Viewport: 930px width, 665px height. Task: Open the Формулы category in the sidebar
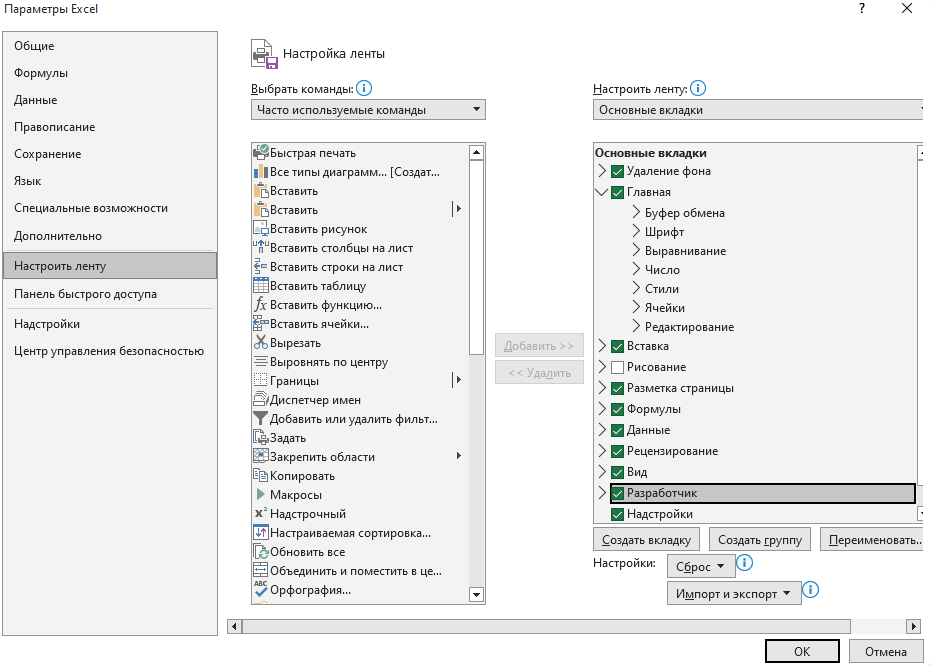pos(110,73)
